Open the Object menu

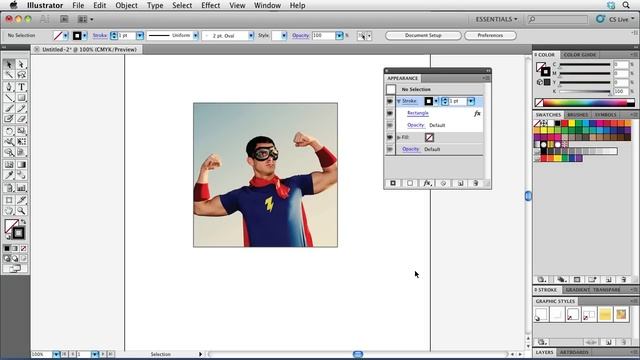(x=127, y=5)
